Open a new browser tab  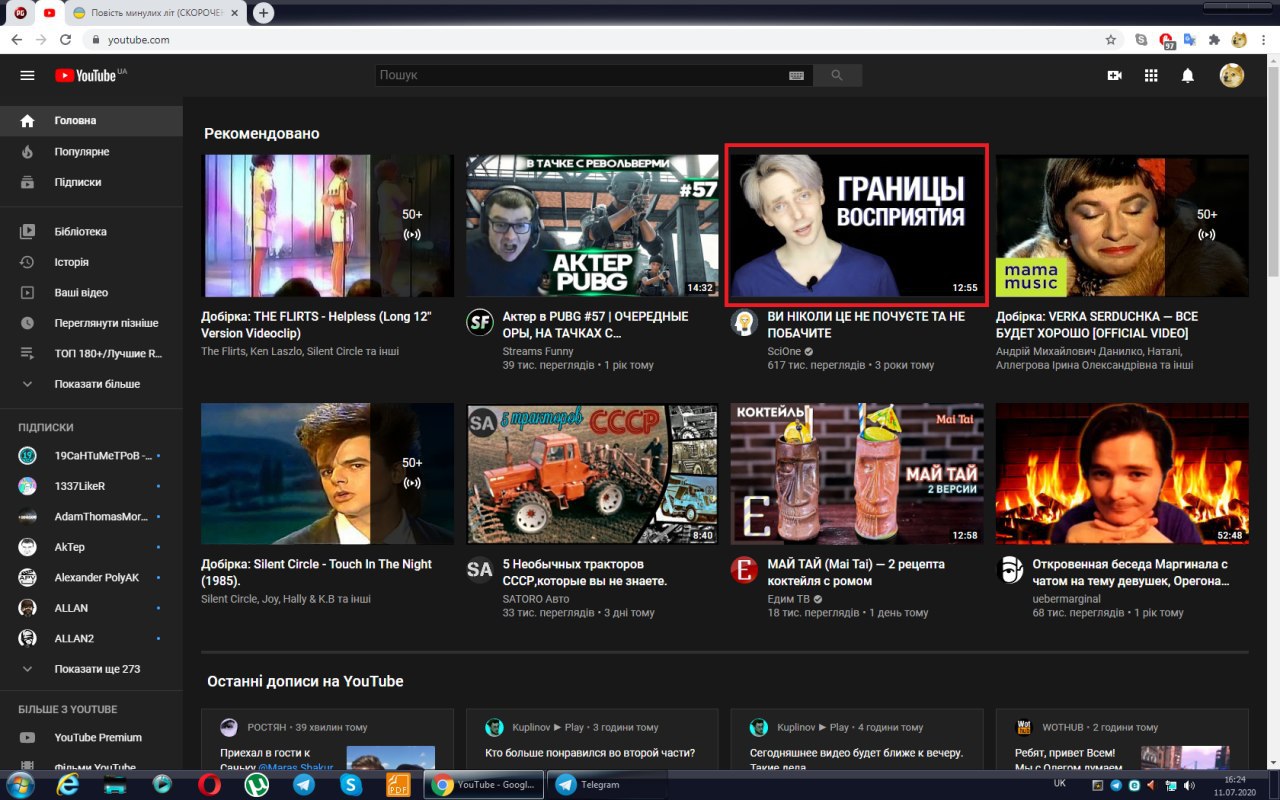pyautogui.click(x=263, y=13)
